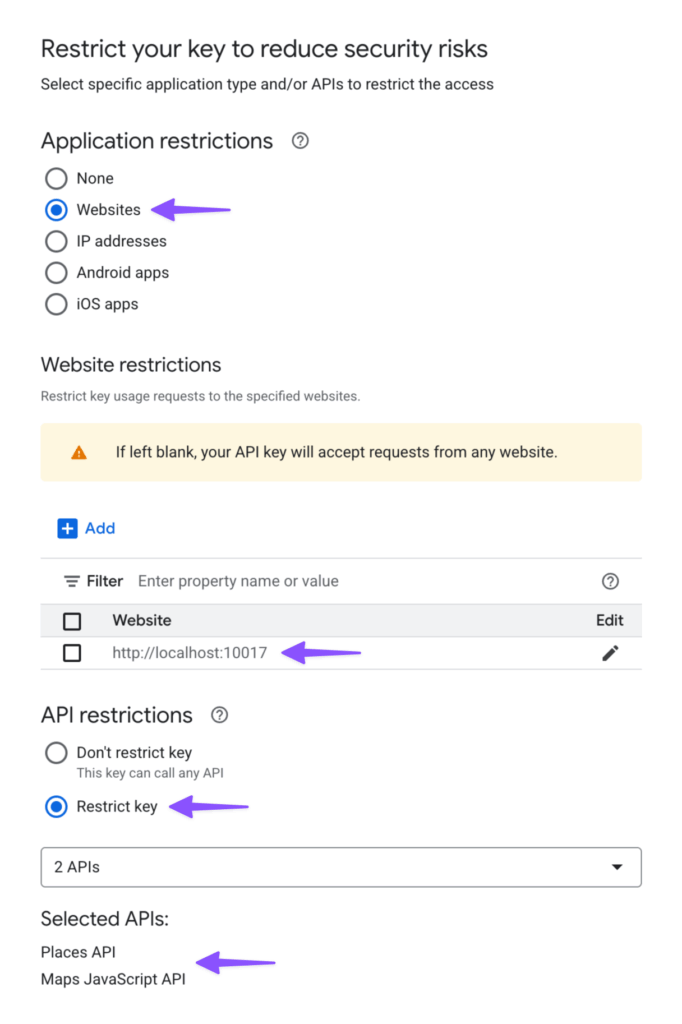Click the http://localhost:10017 website entry
682x1024 pixels.
tap(190, 653)
